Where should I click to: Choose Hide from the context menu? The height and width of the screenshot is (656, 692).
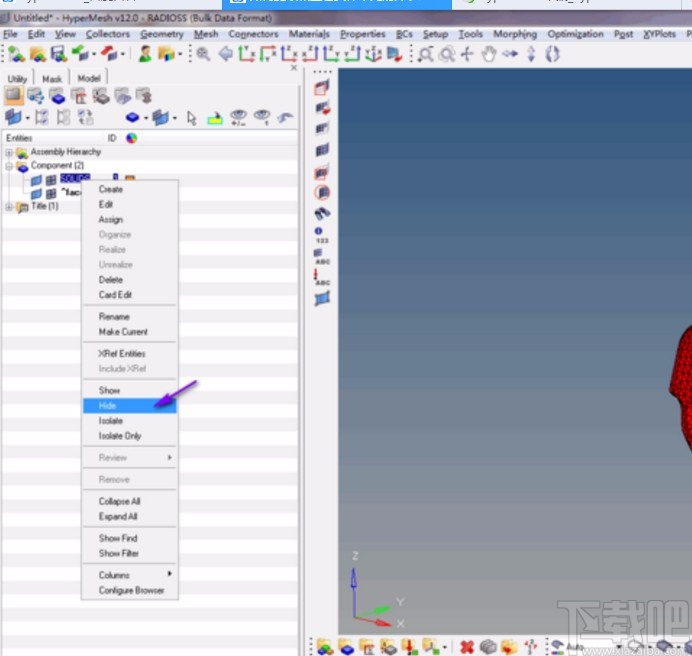(x=108, y=405)
